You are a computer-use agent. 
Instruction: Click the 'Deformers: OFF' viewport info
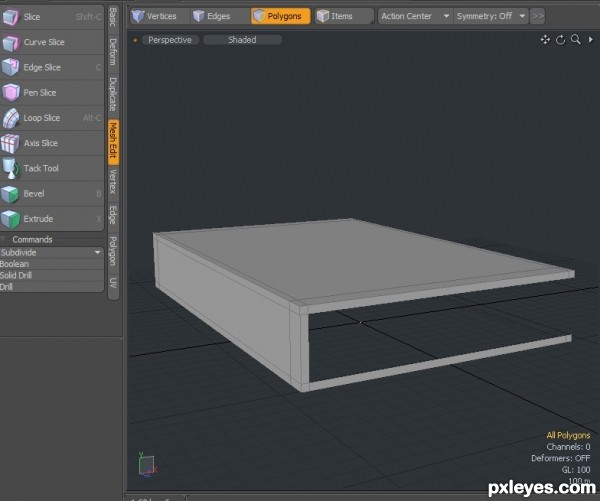click(x=561, y=458)
